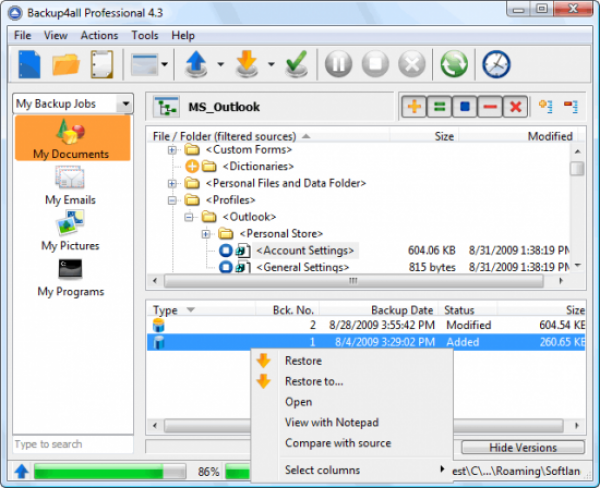Choose Restore to... from the context menu
Image resolution: width=600 pixels, height=488 pixels.
click(x=313, y=381)
